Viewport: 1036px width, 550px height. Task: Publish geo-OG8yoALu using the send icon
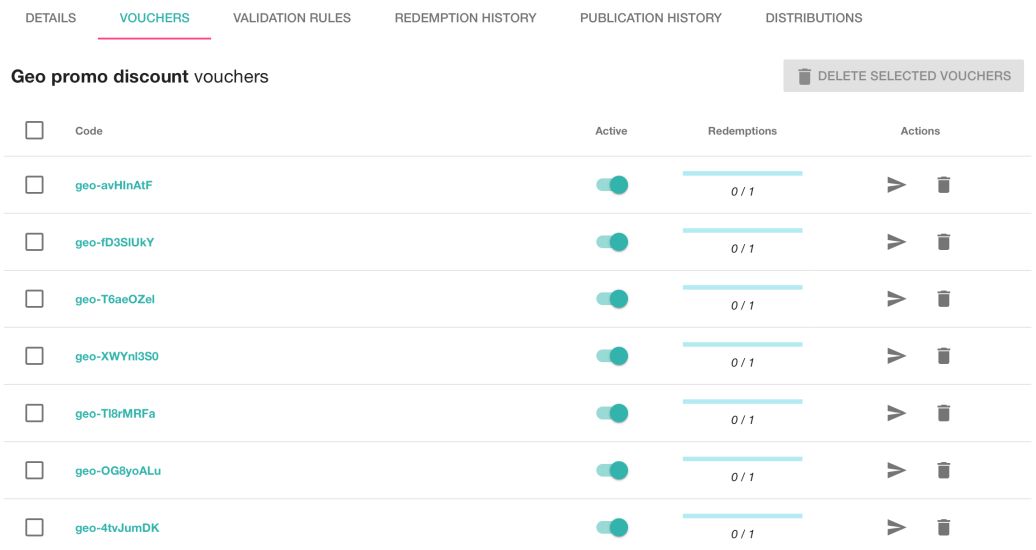click(x=896, y=470)
